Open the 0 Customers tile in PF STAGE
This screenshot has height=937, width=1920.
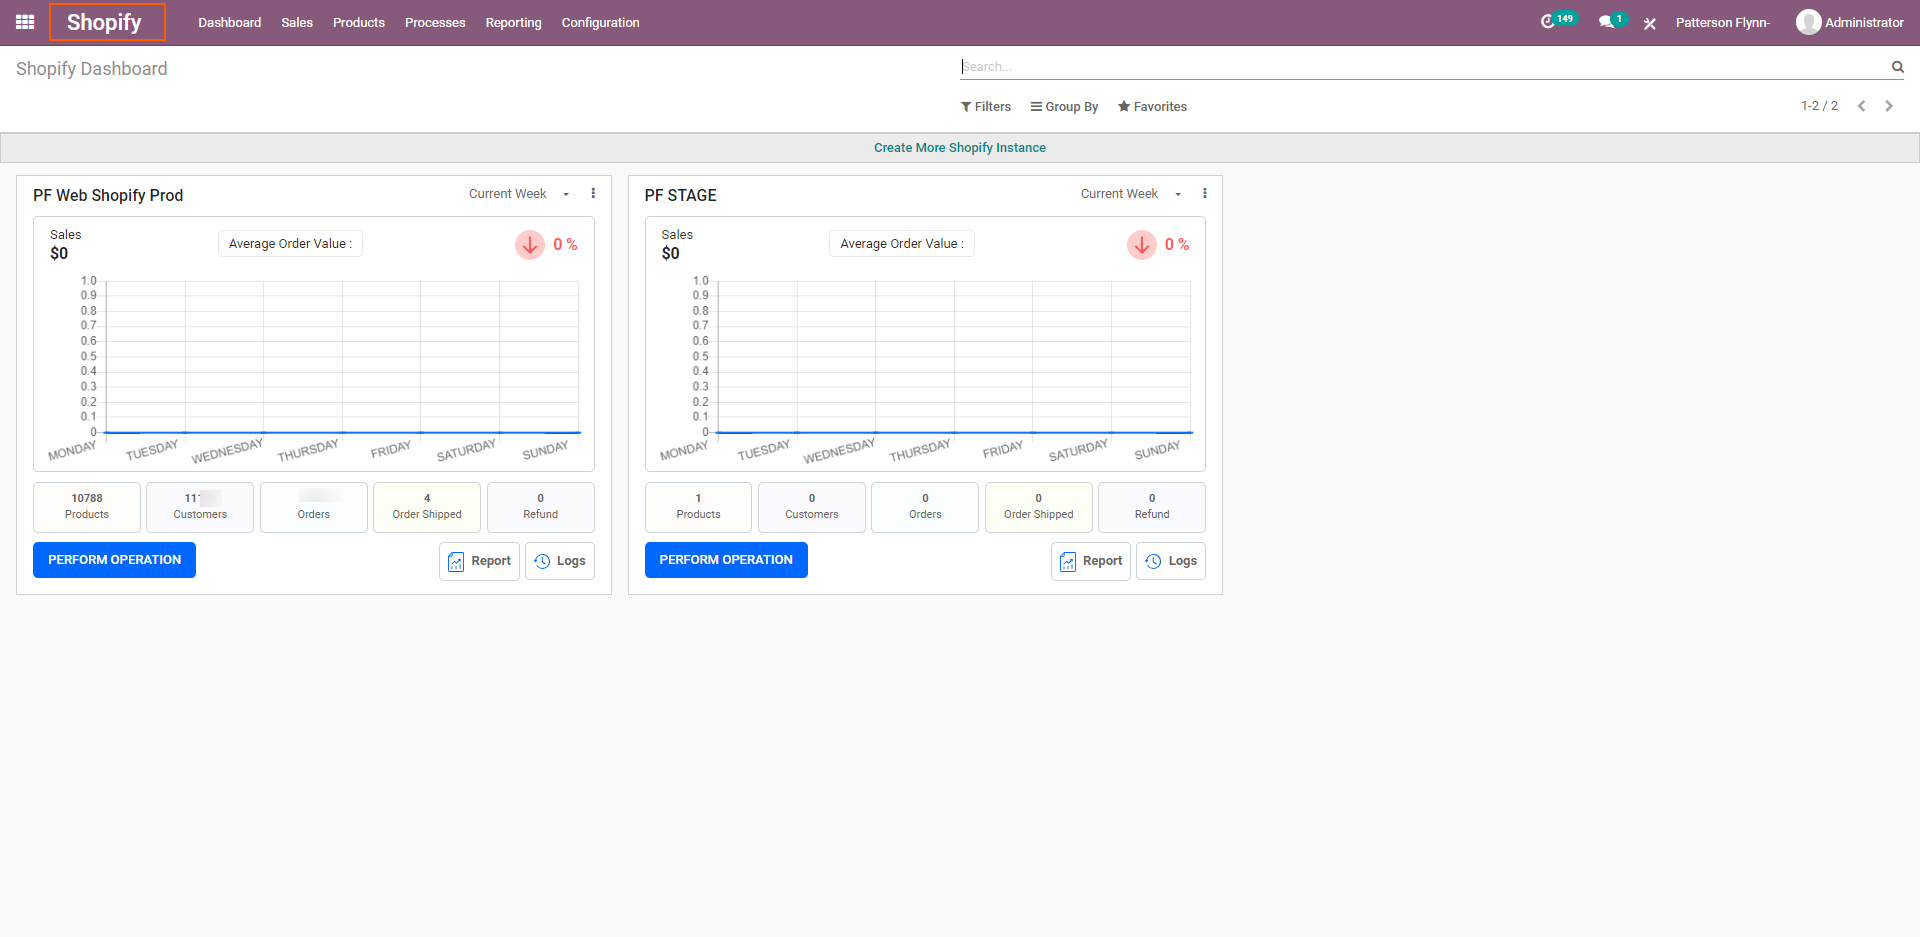812,507
